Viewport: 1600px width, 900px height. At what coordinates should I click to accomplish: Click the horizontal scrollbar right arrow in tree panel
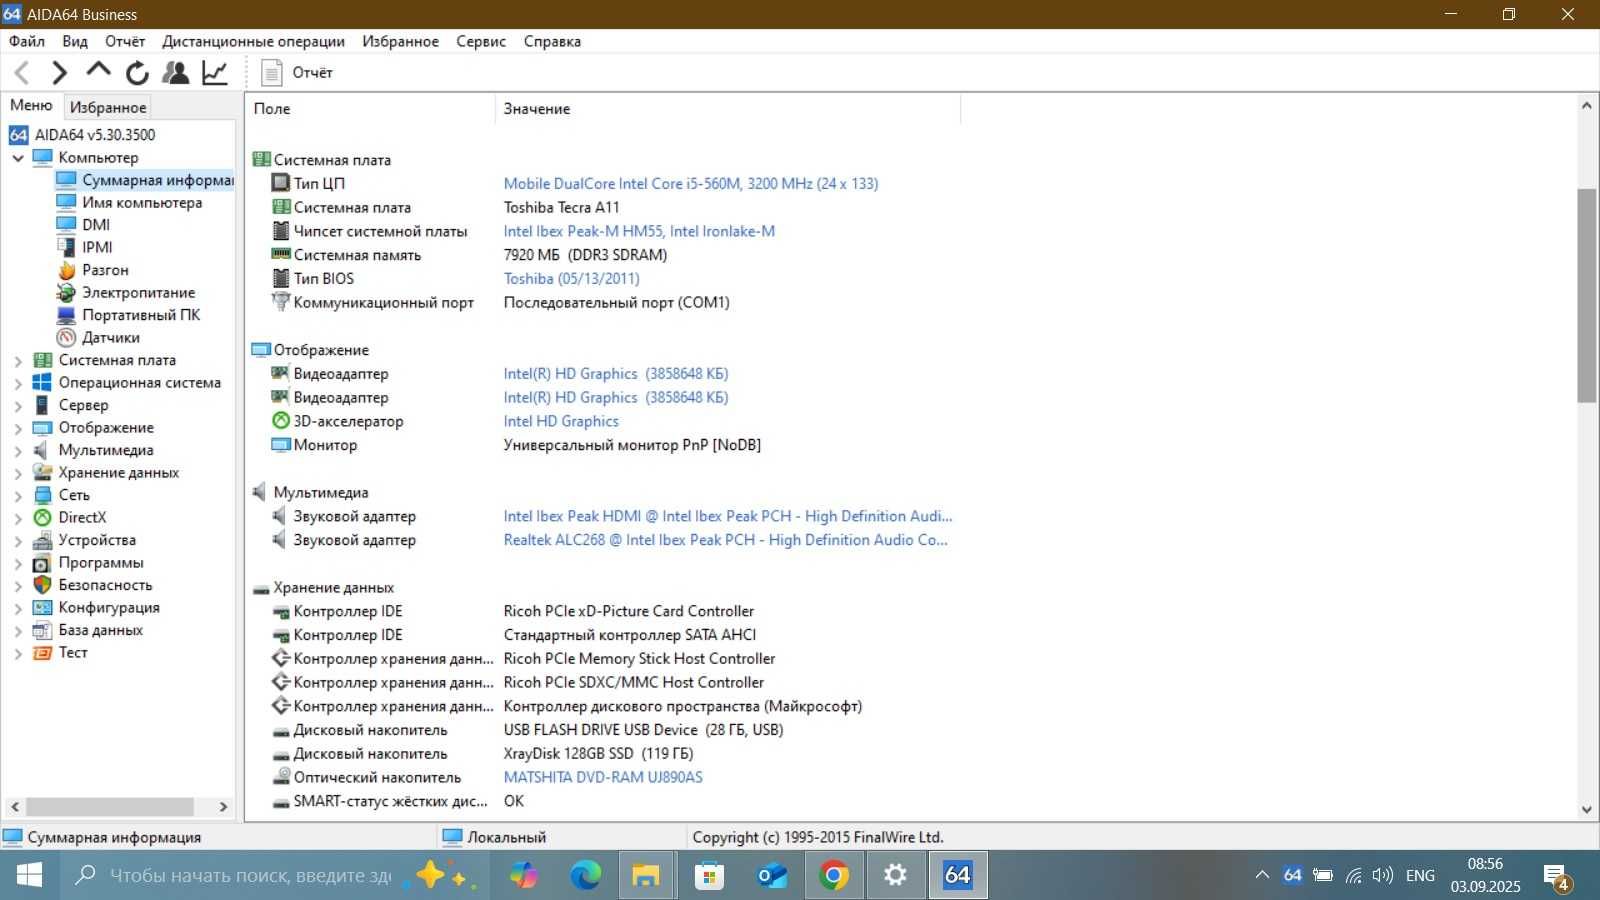[x=223, y=807]
